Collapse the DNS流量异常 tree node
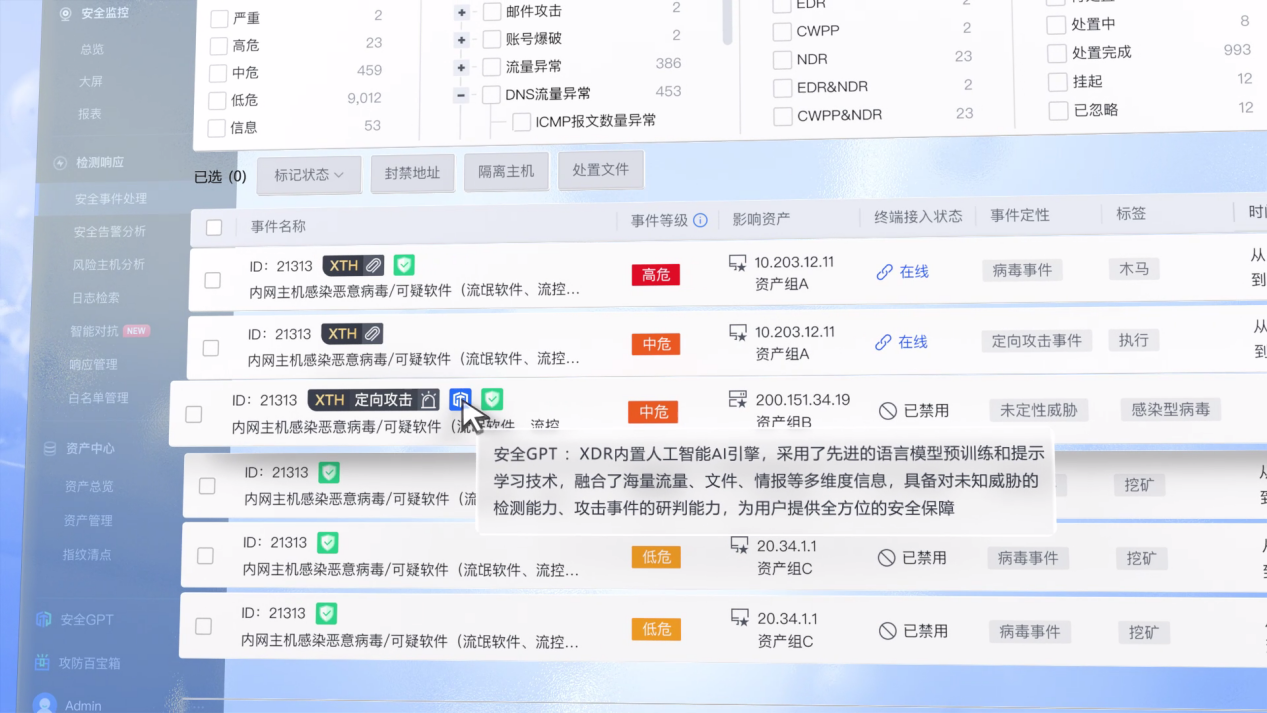The width and height of the screenshot is (1267, 713). [461, 95]
